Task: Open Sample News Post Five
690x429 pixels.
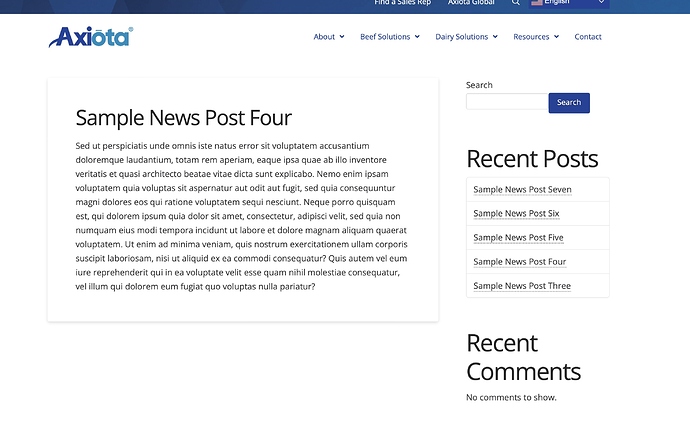Action: (x=518, y=238)
